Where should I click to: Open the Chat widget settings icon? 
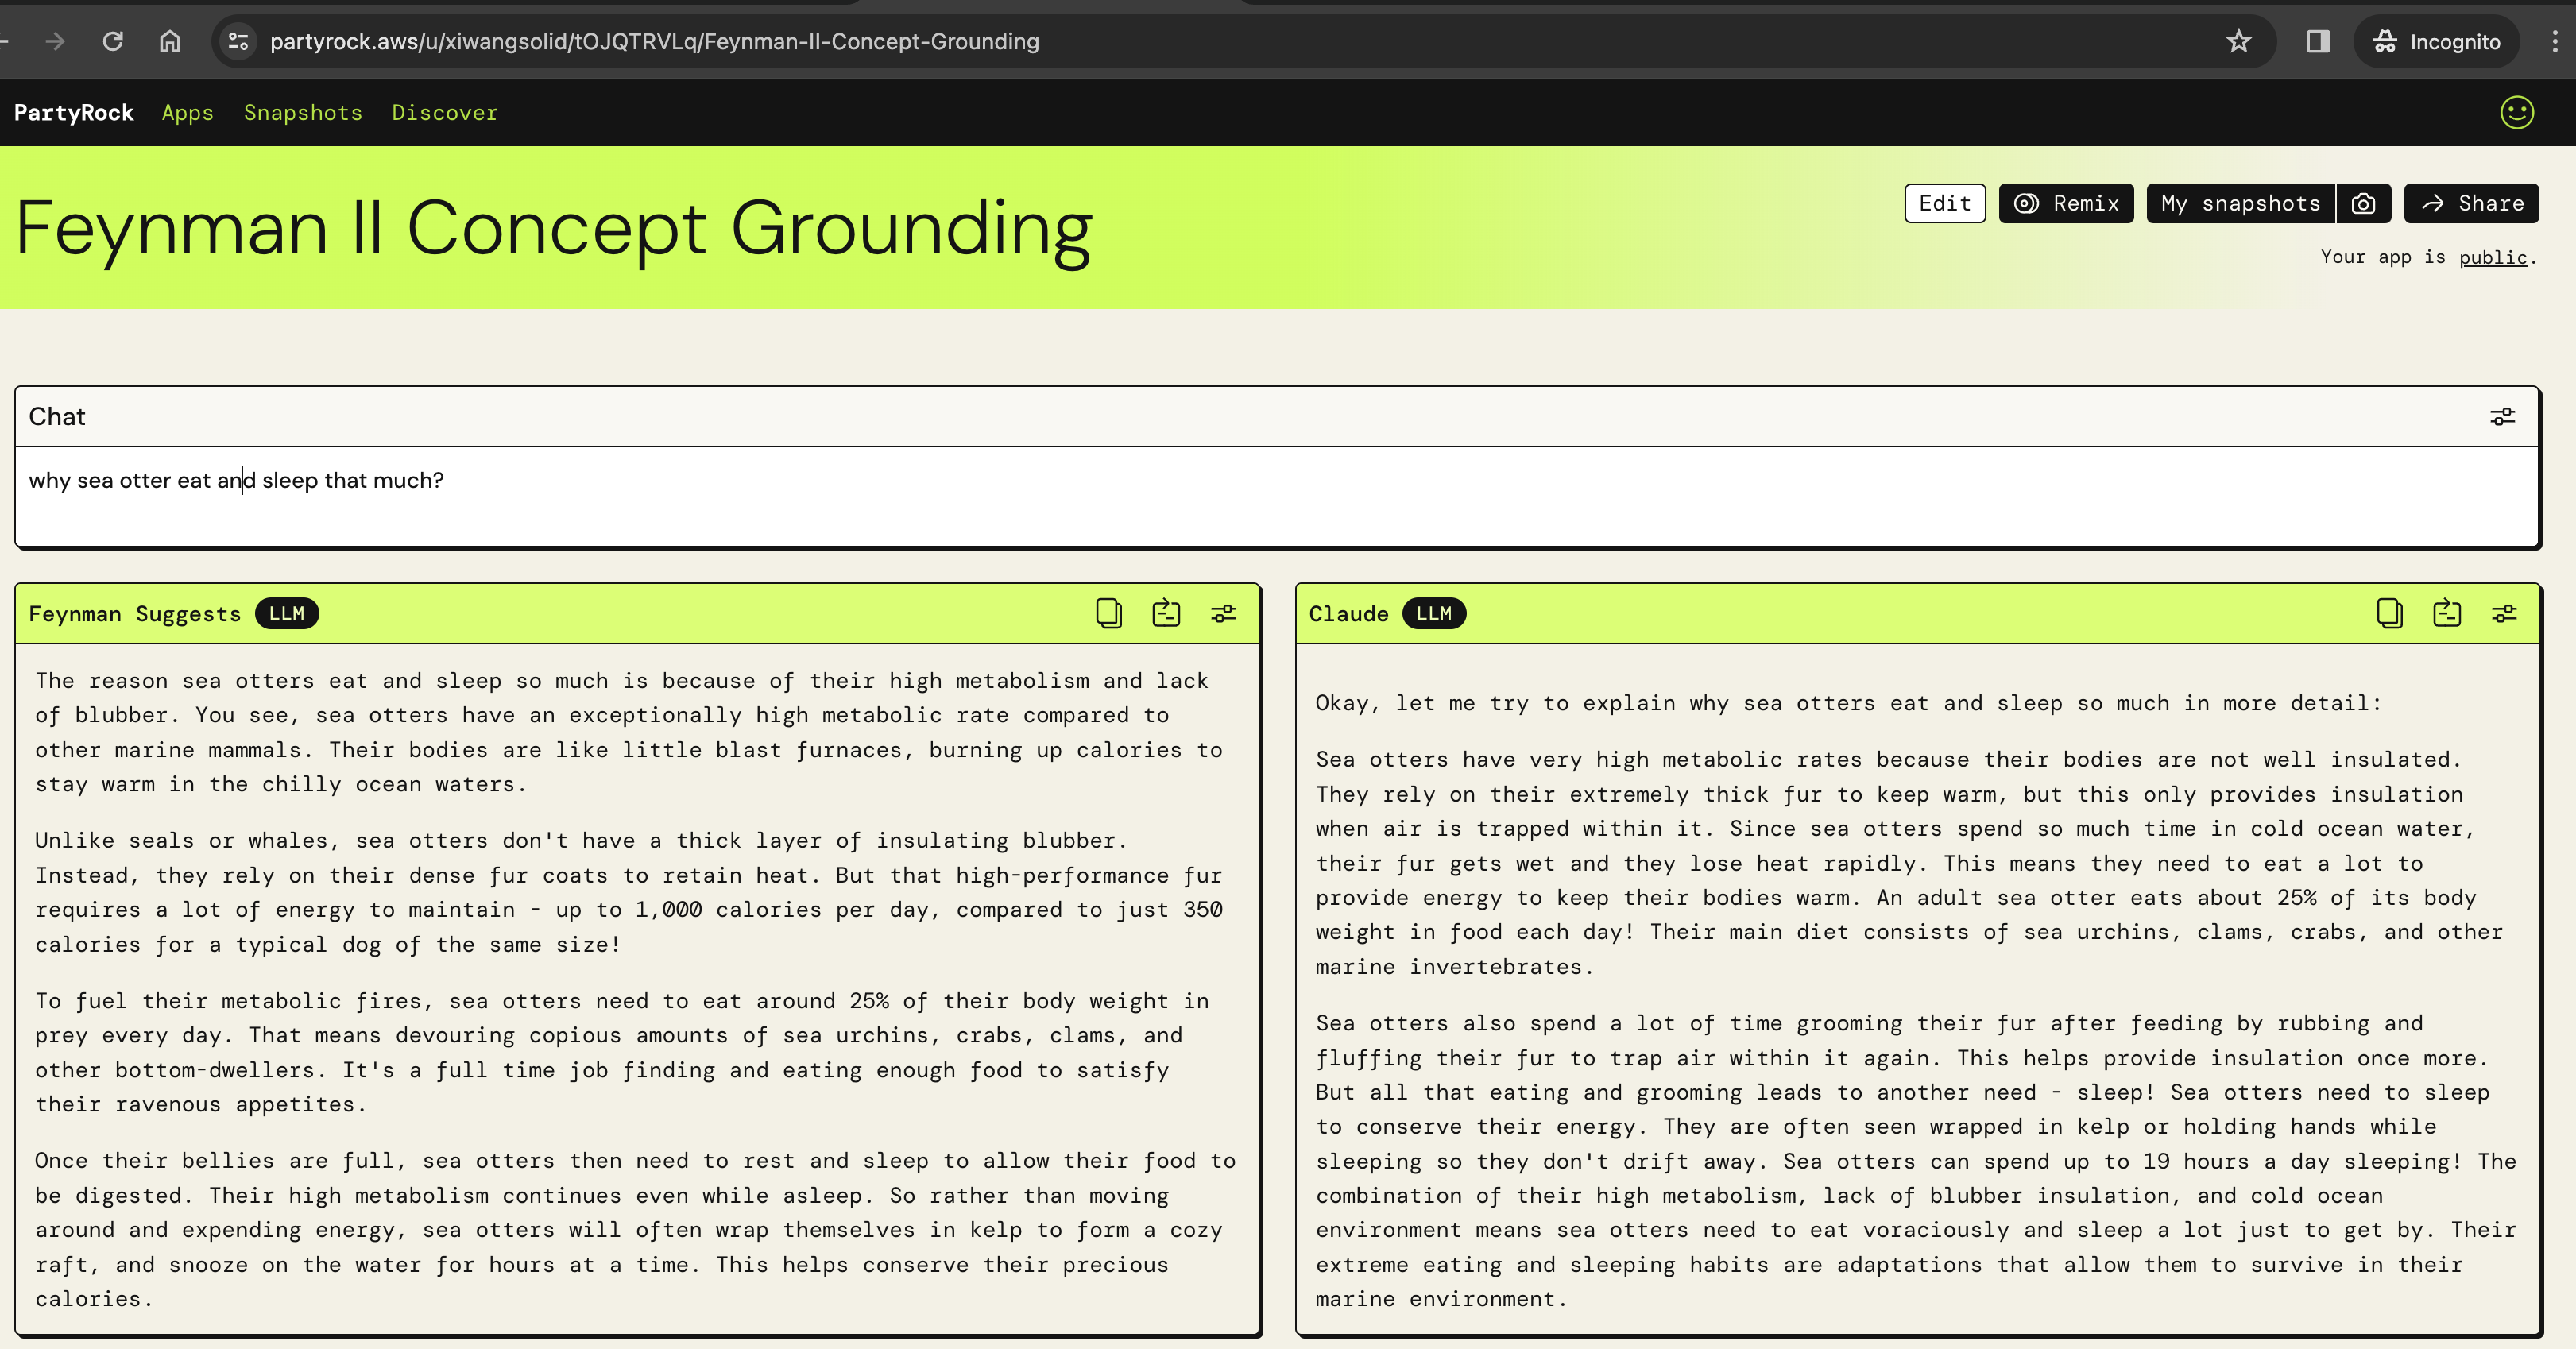pos(2502,416)
